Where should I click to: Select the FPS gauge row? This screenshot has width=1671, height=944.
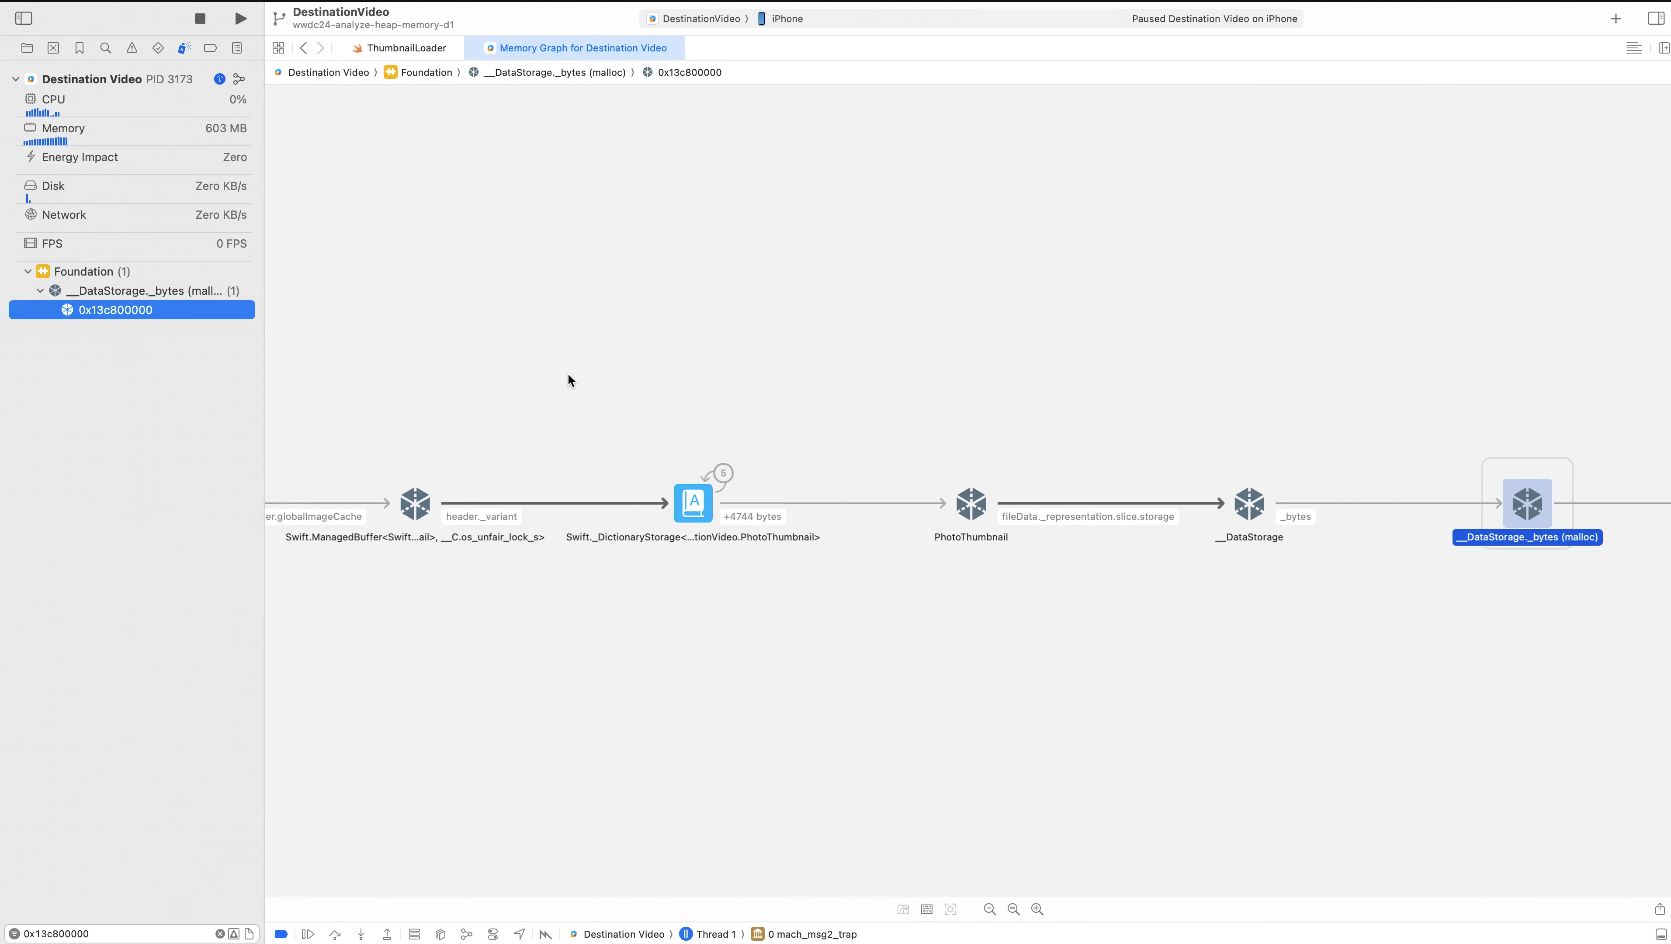[x=135, y=244]
